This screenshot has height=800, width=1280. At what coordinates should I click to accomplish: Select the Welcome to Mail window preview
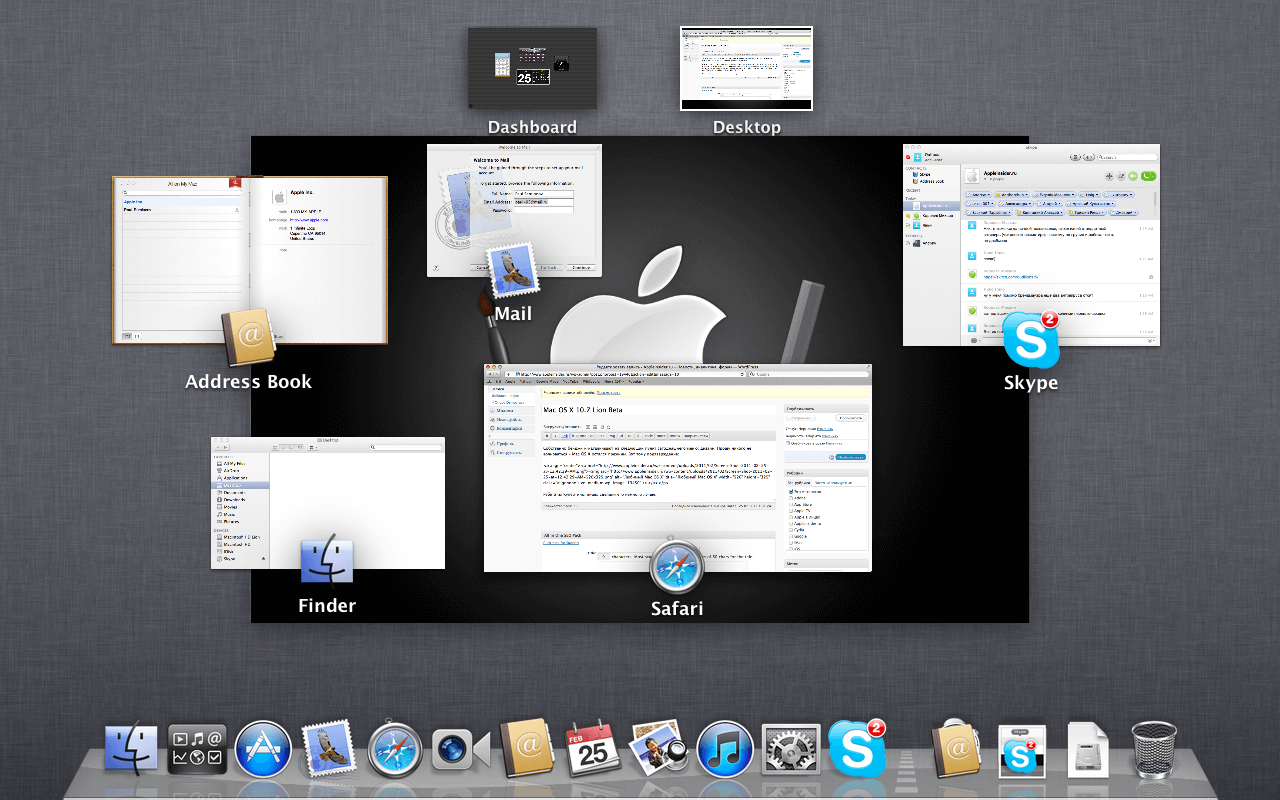(x=514, y=210)
